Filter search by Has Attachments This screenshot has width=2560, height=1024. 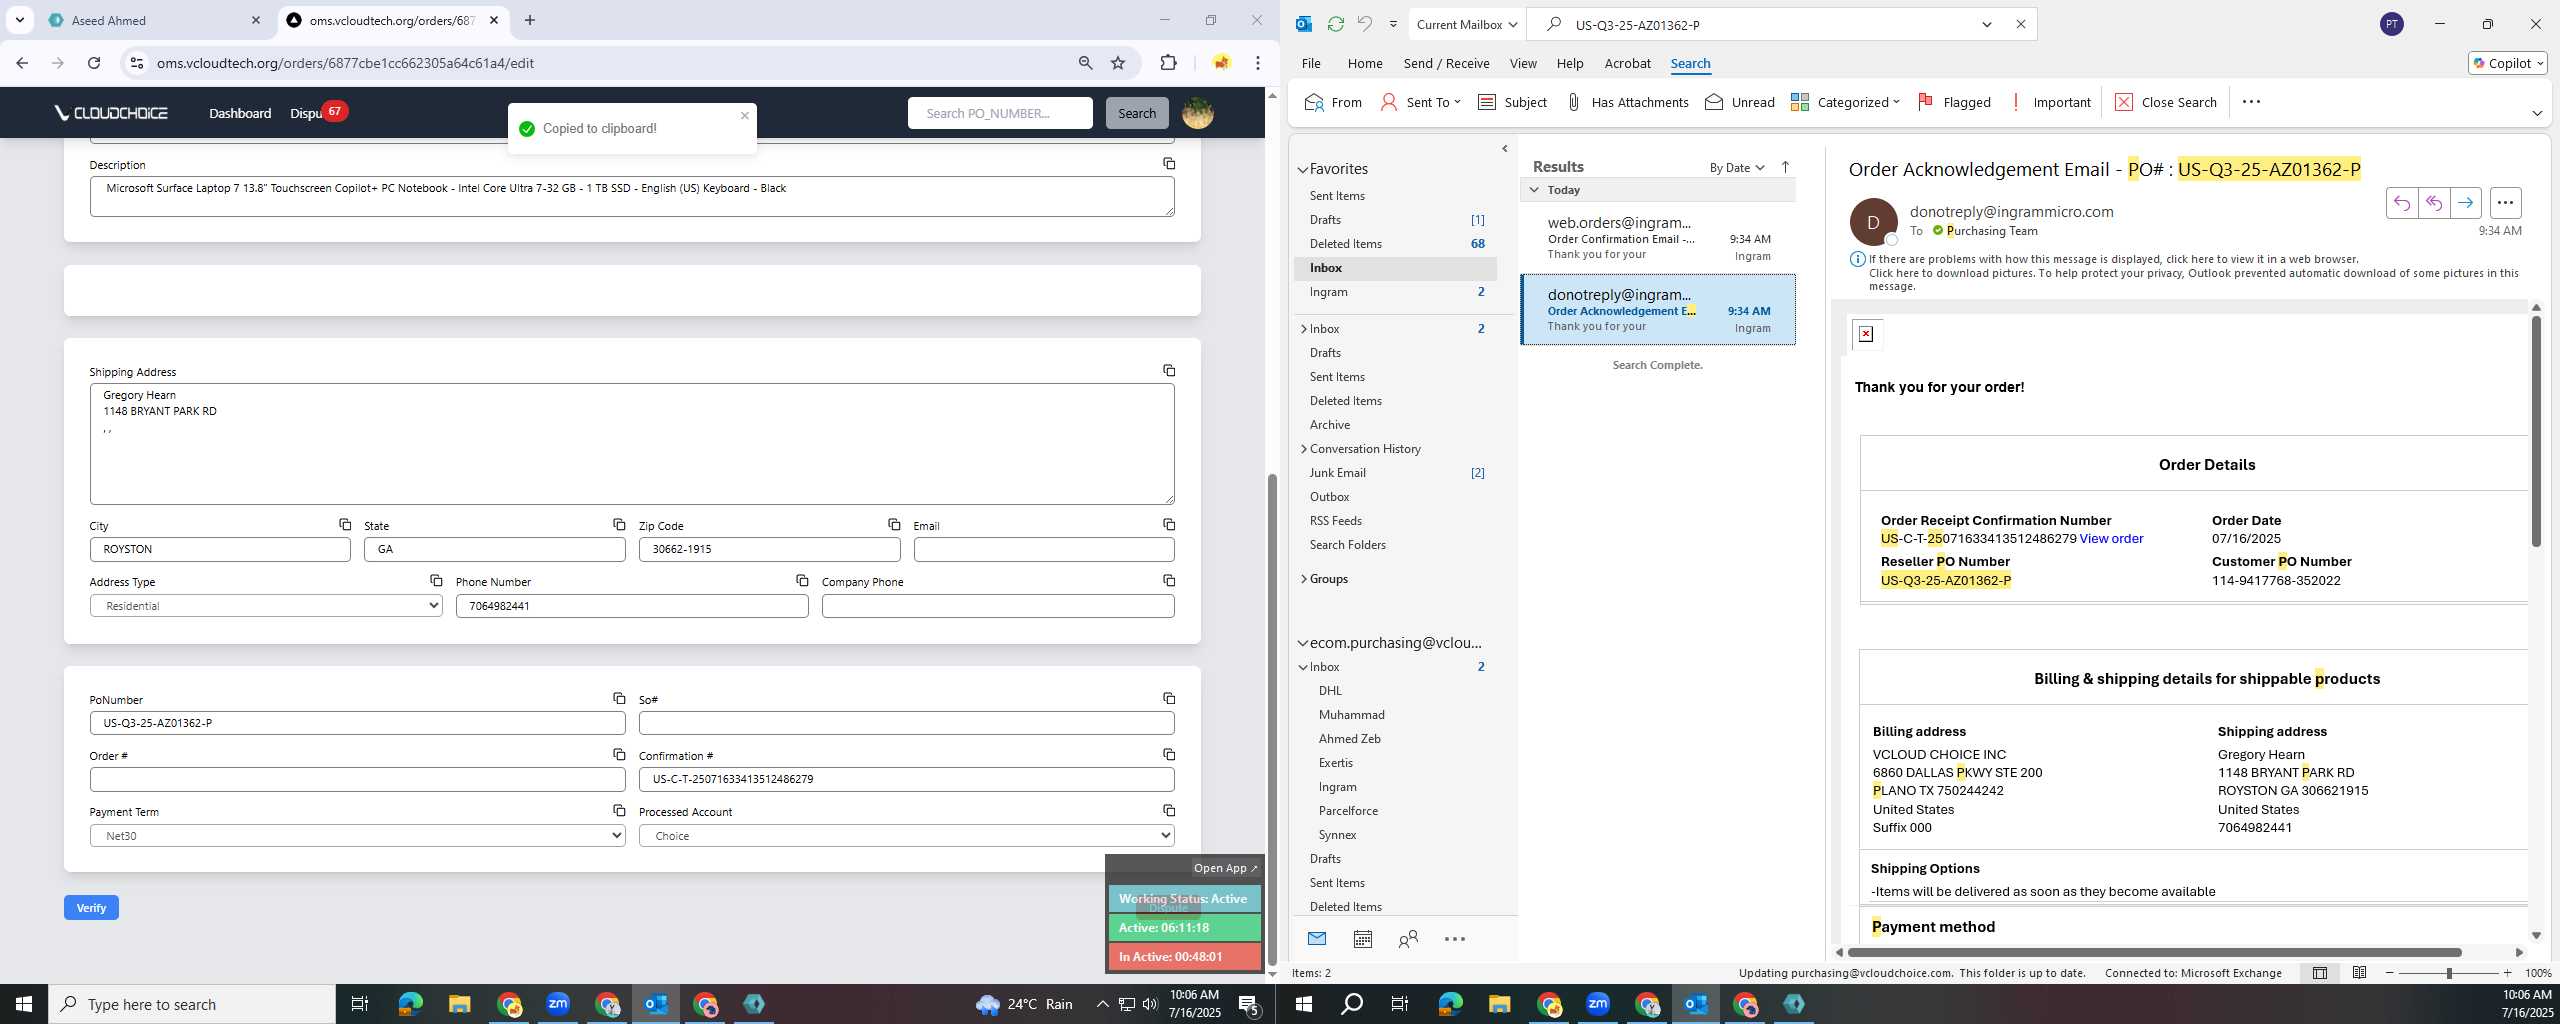[x=1627, y=102]
